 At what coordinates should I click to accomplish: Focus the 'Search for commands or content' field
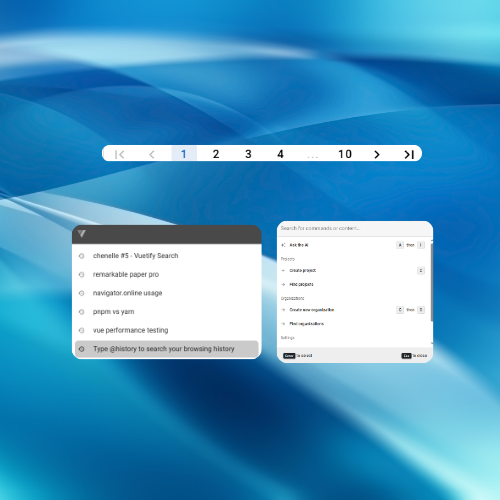click(355, 228)
